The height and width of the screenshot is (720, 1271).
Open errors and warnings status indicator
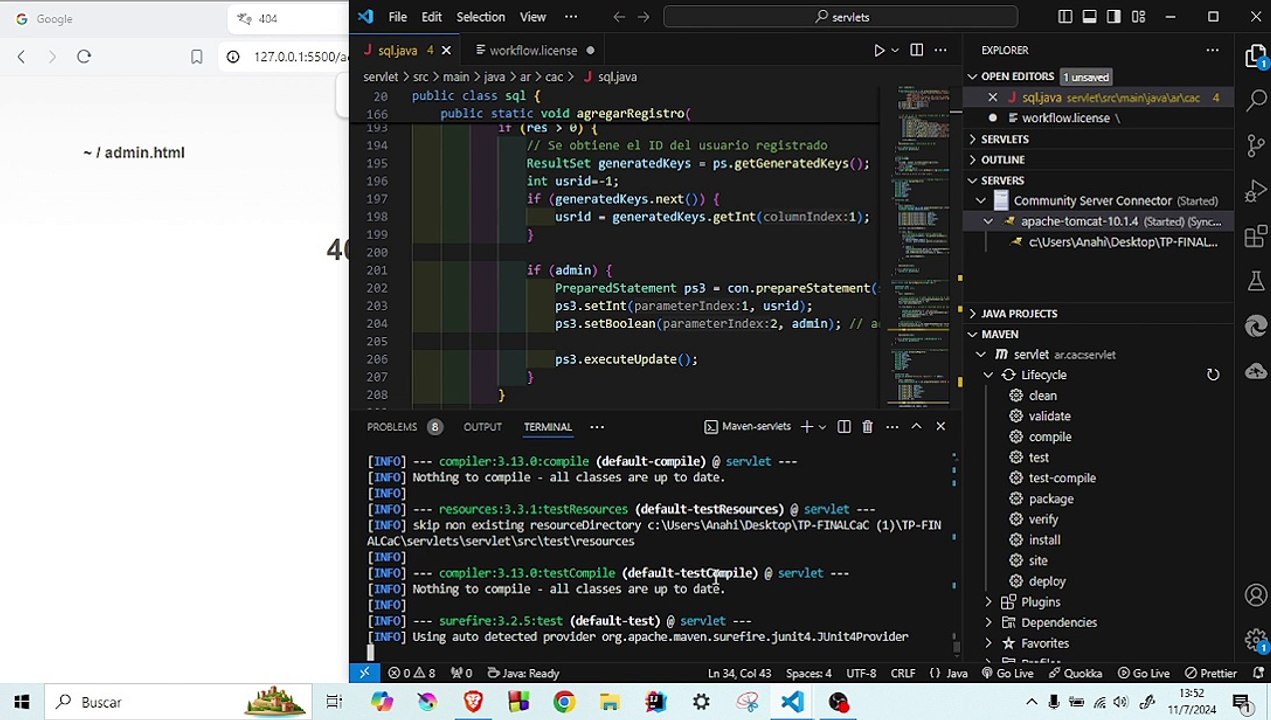[x=411, y=673]
